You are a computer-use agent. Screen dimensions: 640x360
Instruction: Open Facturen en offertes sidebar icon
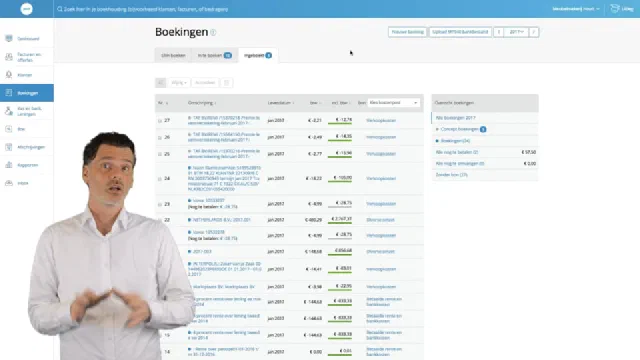tap(9, 57)
